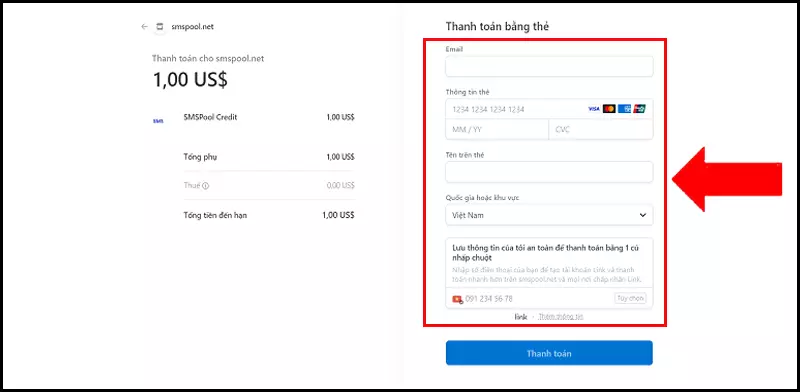This screenshot has width=800, height=392.
Task: Click the Lưu thông tin của tôi heading
Action: [x=545, y=253]
